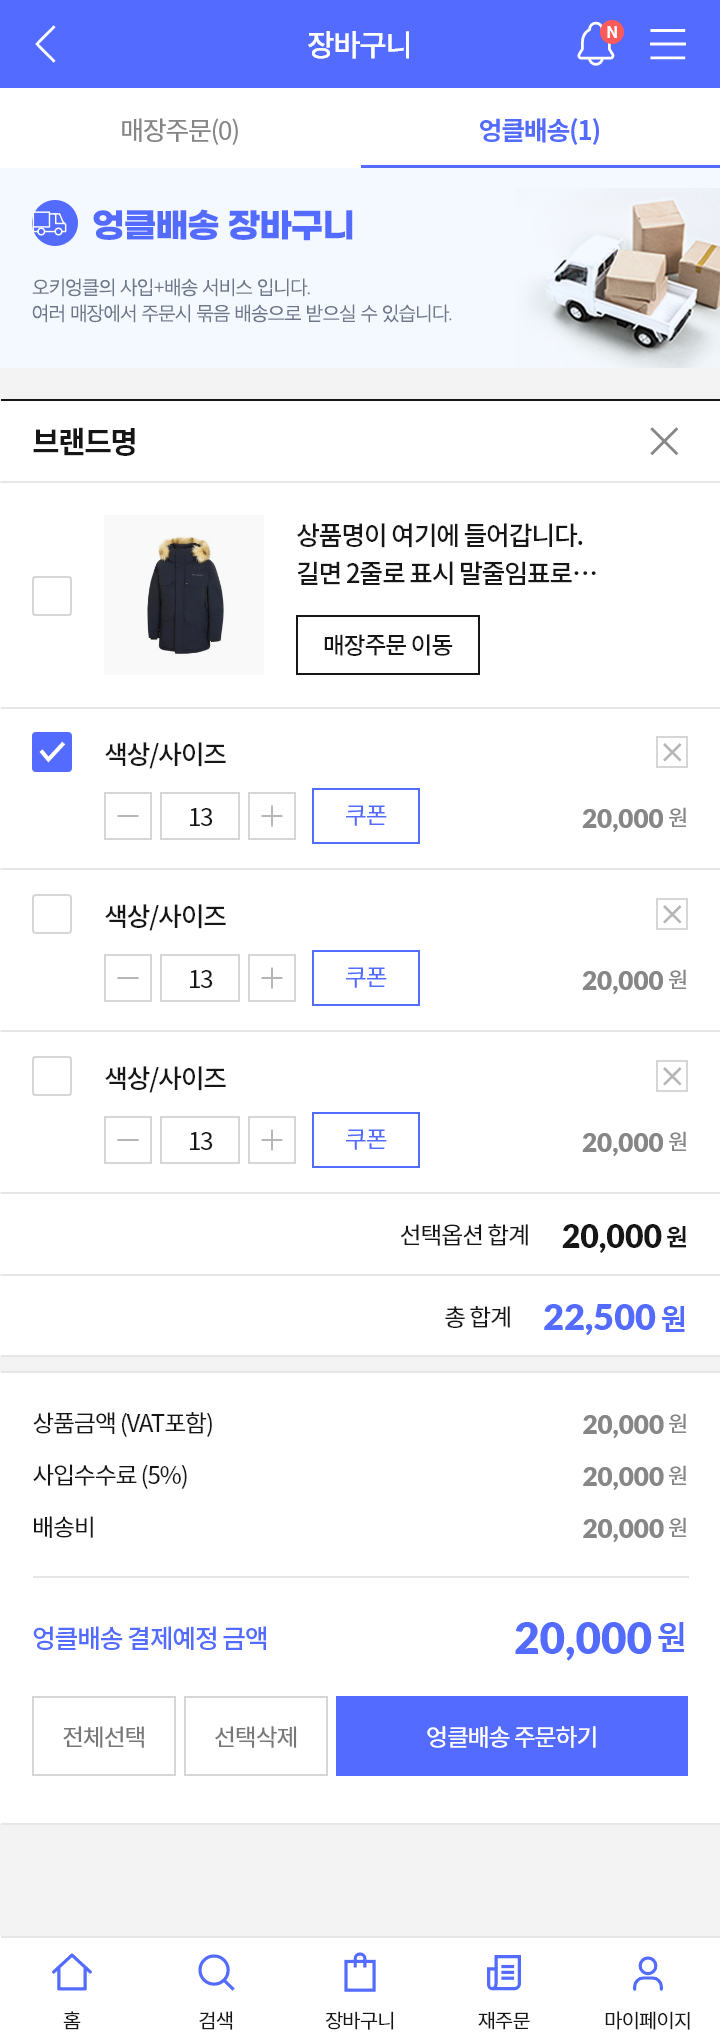
Task: Open the jacket product thumbnail
Action: pos(184,595)
